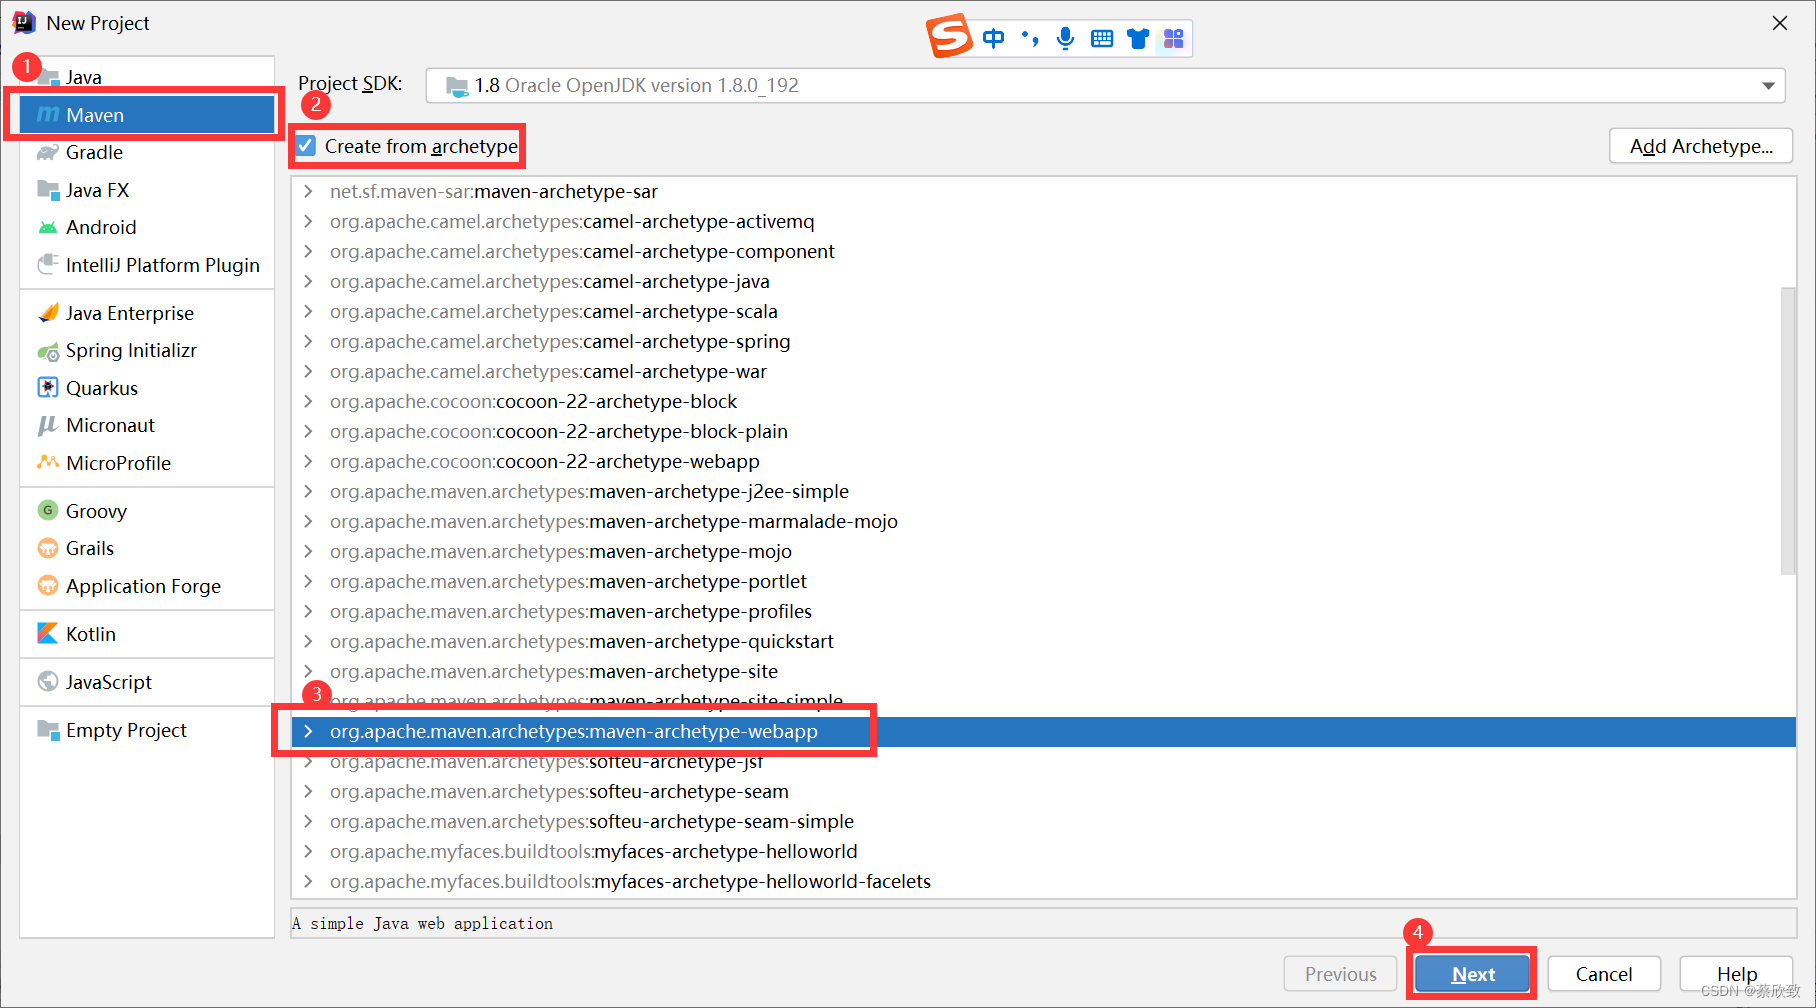Viewport: 1816px width, 1008px height.
Task: Click the Groovy icon
Action: [x=47, y=510]
